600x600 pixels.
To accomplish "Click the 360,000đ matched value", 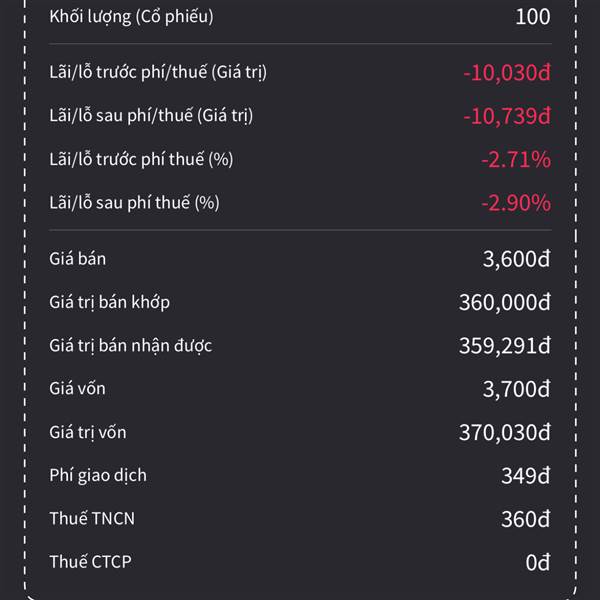I will click(x=505, y=302).
